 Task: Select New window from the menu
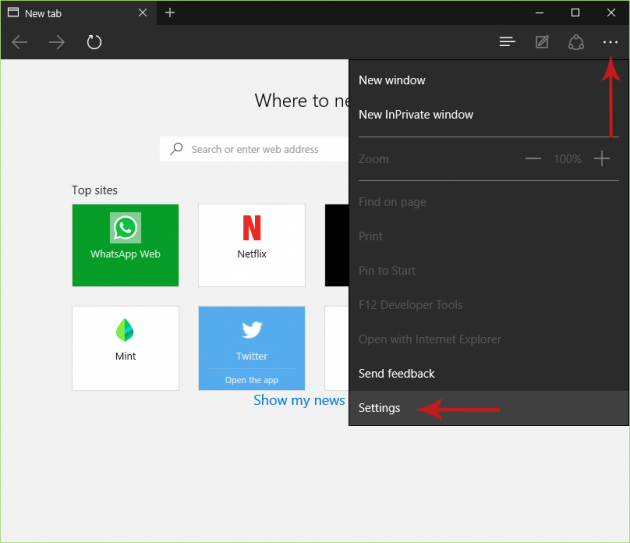pos(392,80)
